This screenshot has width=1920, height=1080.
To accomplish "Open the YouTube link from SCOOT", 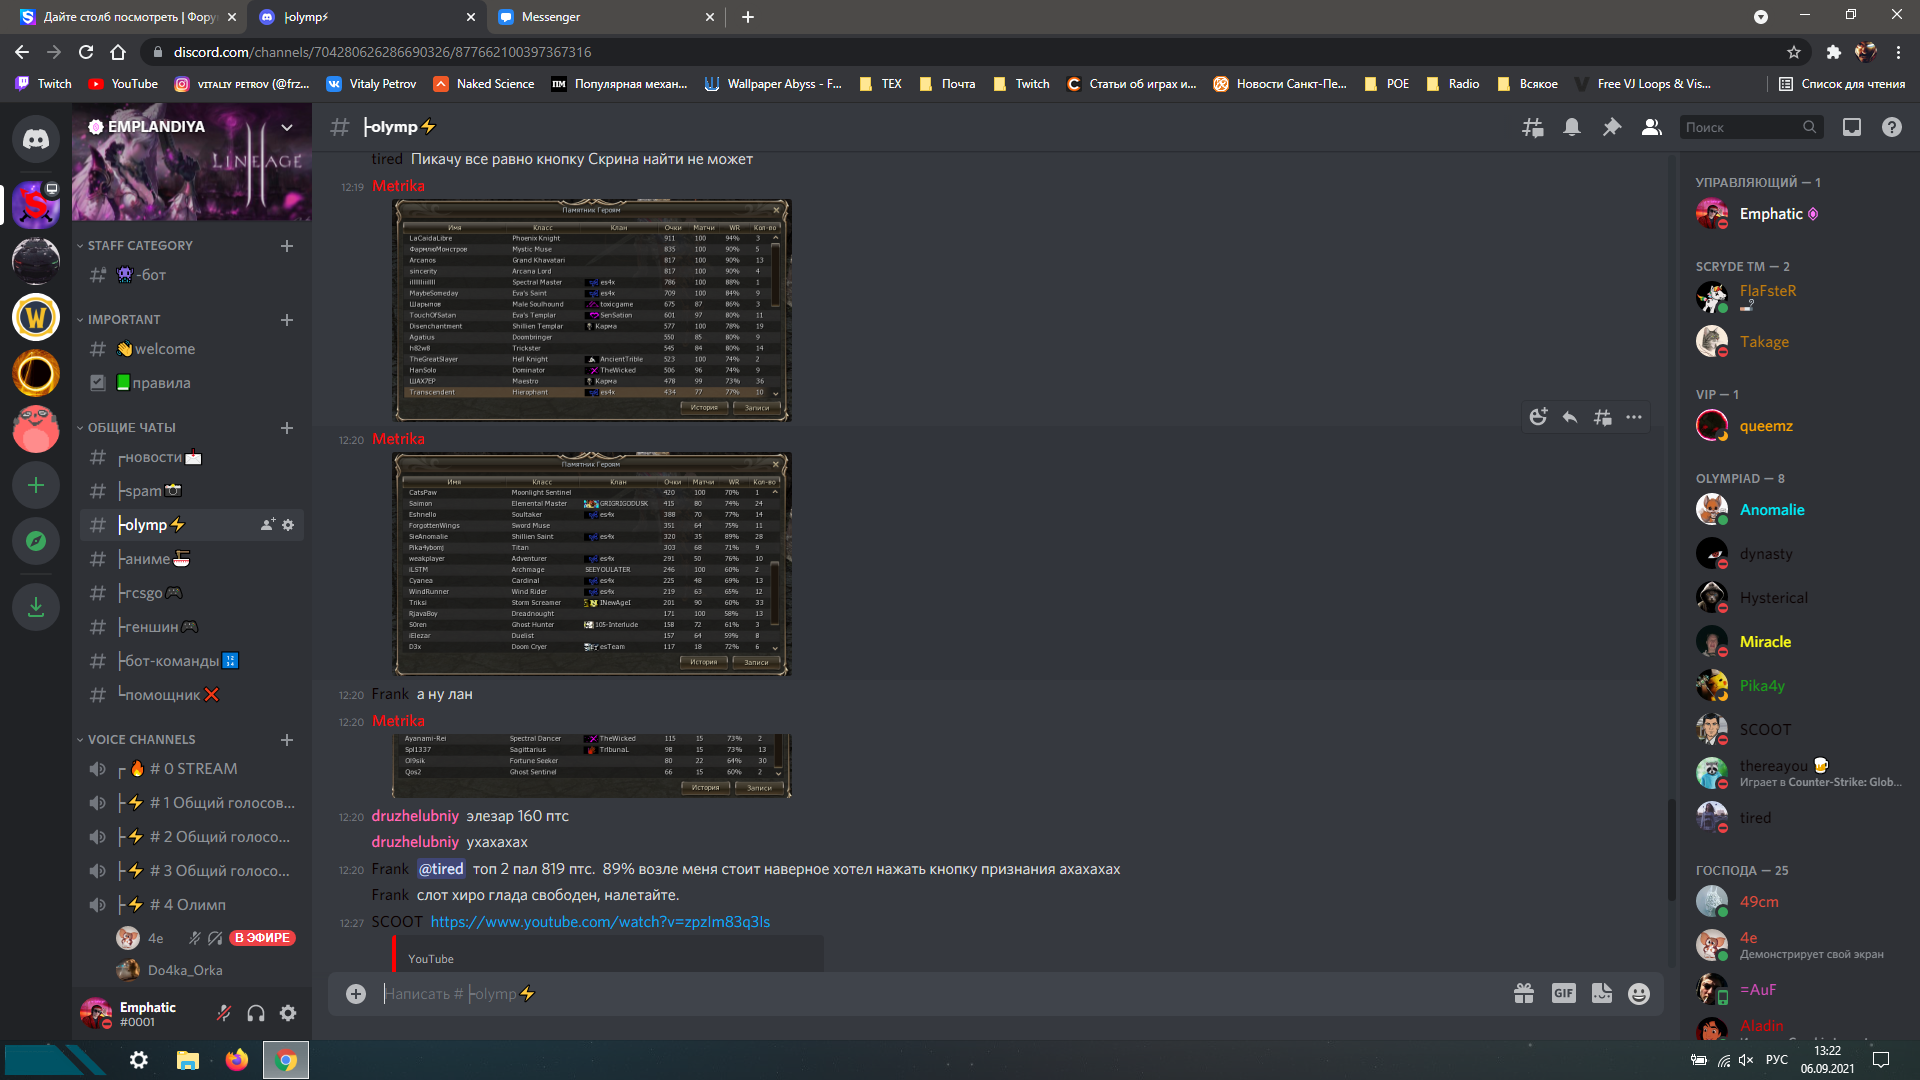I will (600, 922).
